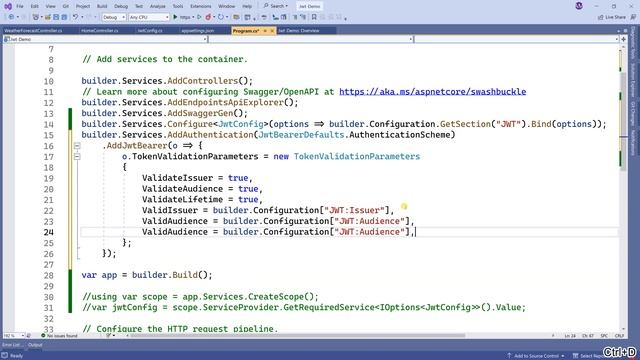Click the Restart refresh toolbar icon
This screenshot has height=360, width=640.
pos(221,17)
